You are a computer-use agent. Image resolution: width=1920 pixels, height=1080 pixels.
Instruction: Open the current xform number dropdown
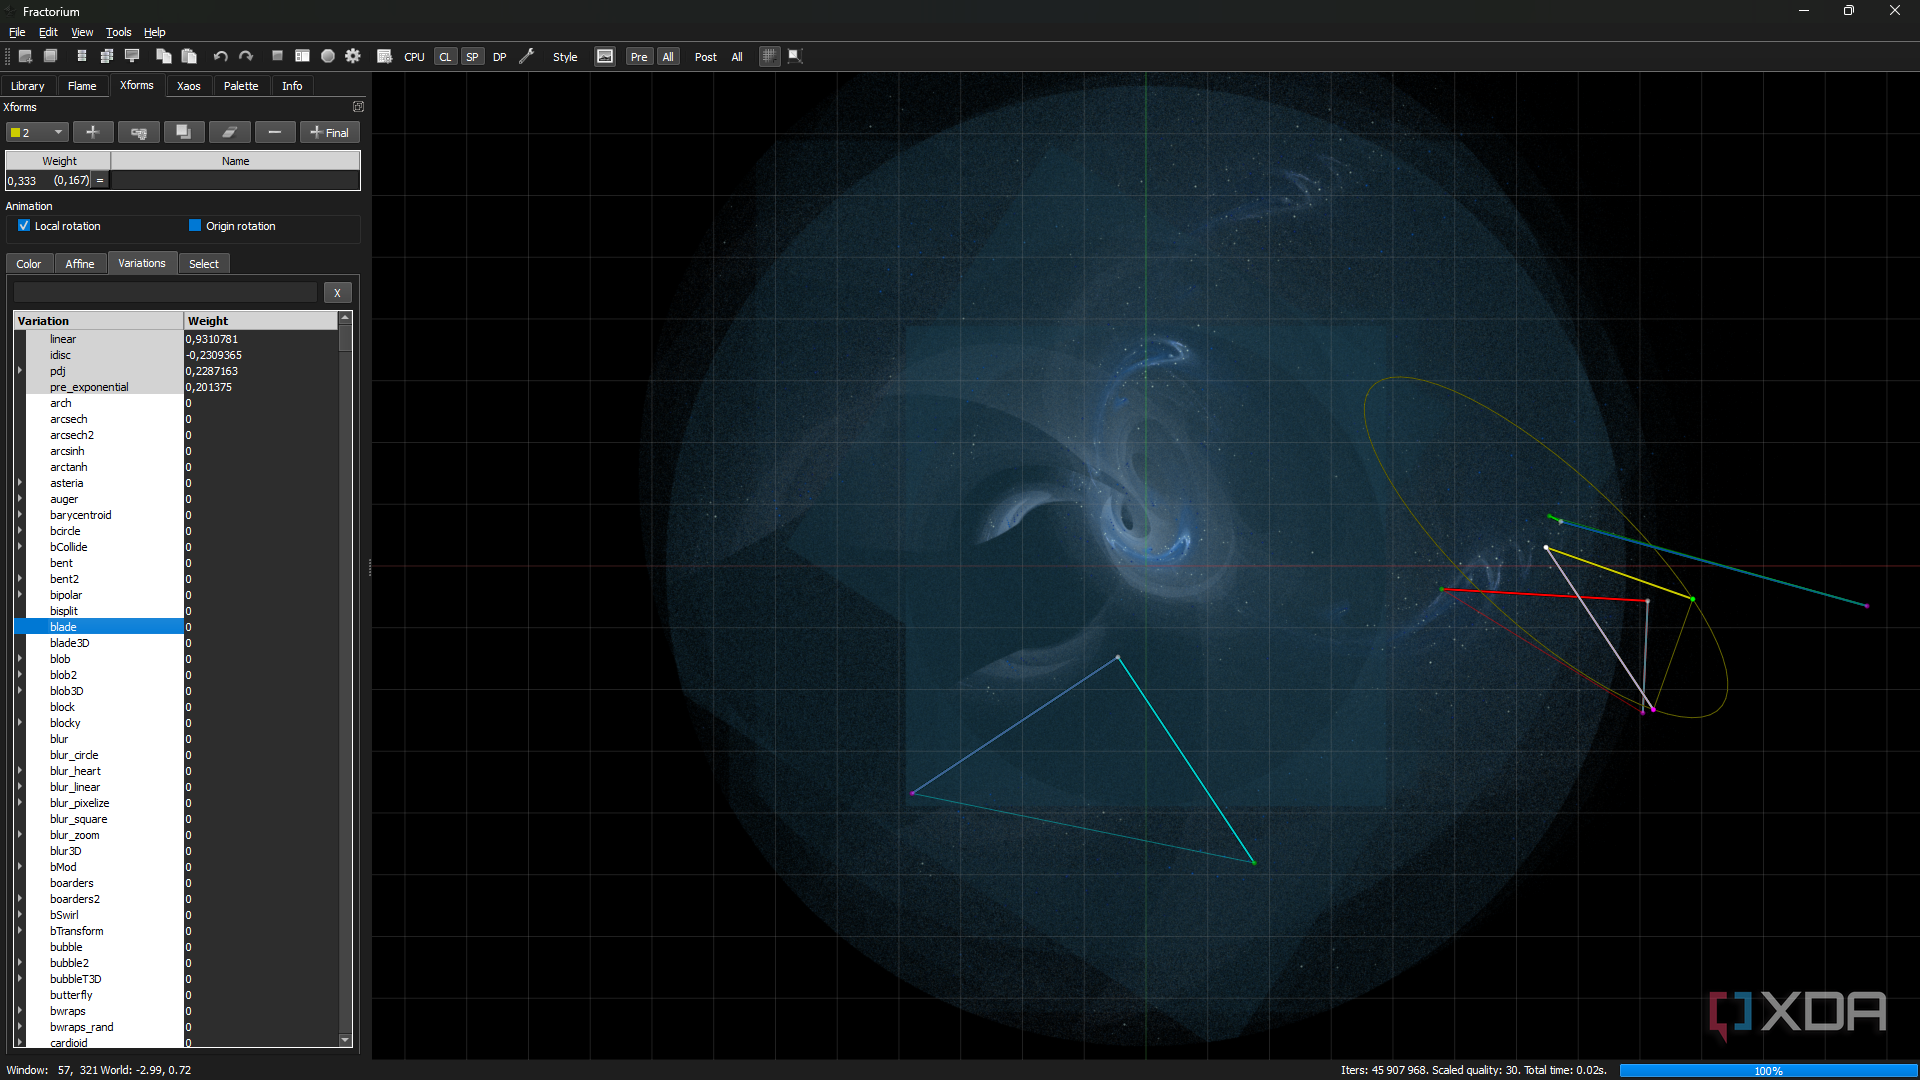pos(37,132)
